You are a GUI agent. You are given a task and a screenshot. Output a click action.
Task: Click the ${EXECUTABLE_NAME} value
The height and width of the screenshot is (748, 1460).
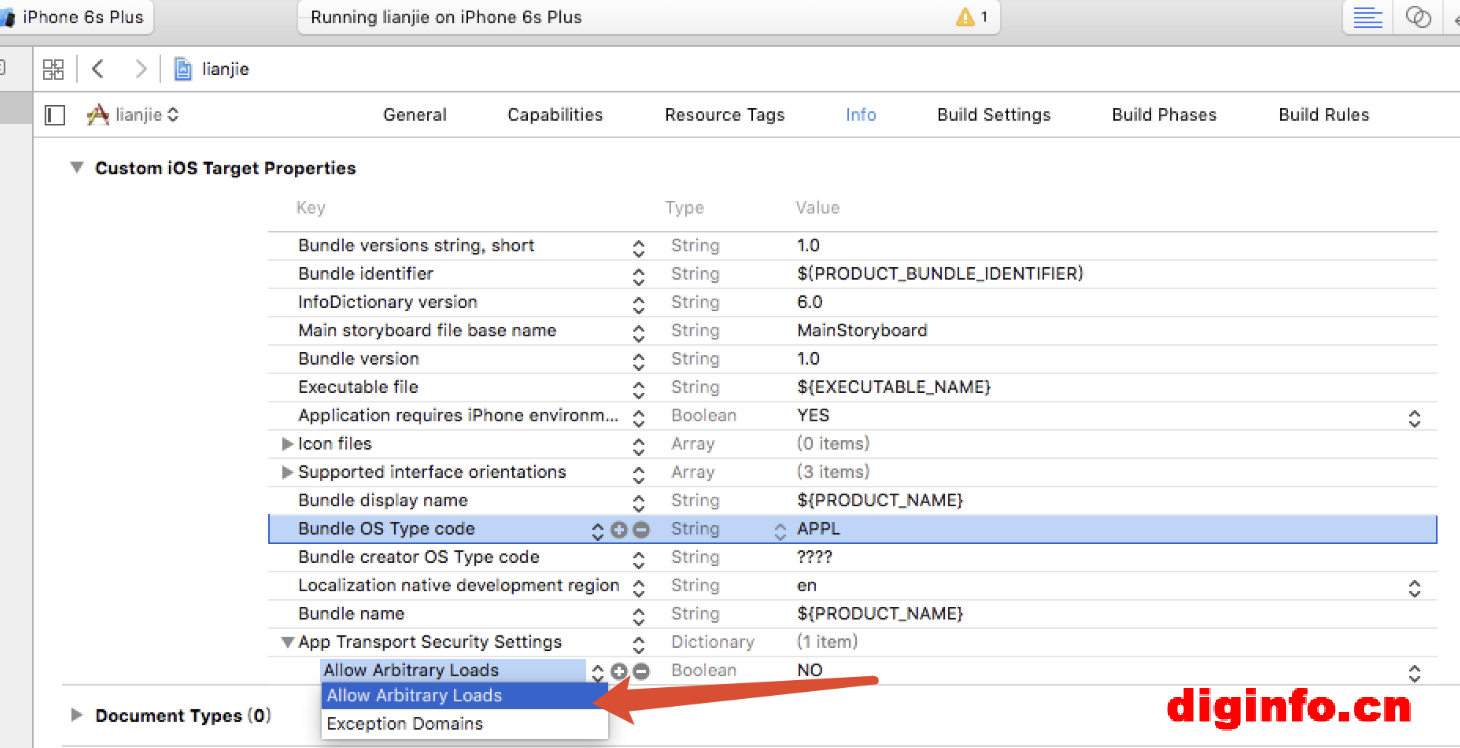point(894,387)
